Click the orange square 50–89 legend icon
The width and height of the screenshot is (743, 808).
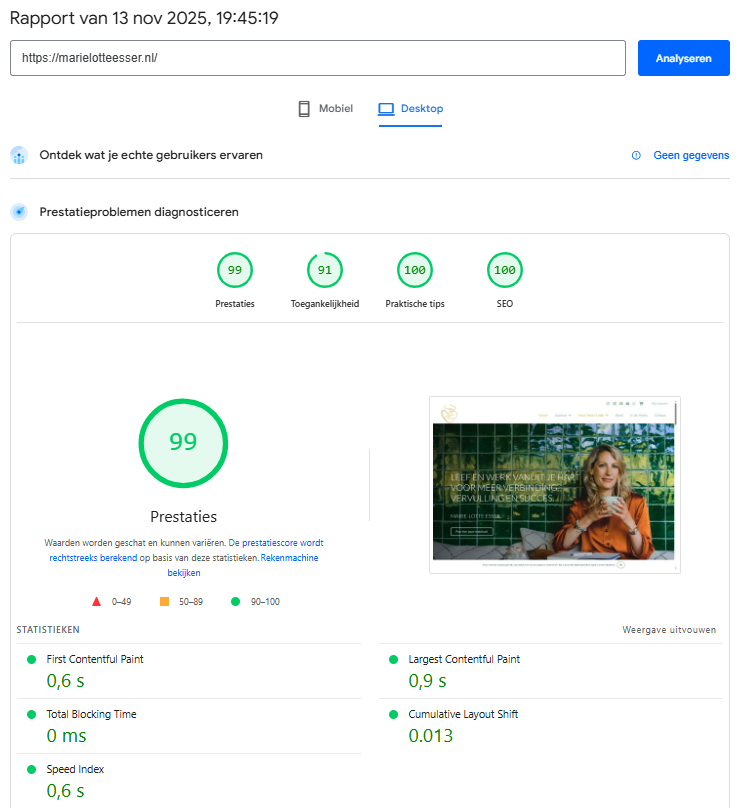coord(164,602)
